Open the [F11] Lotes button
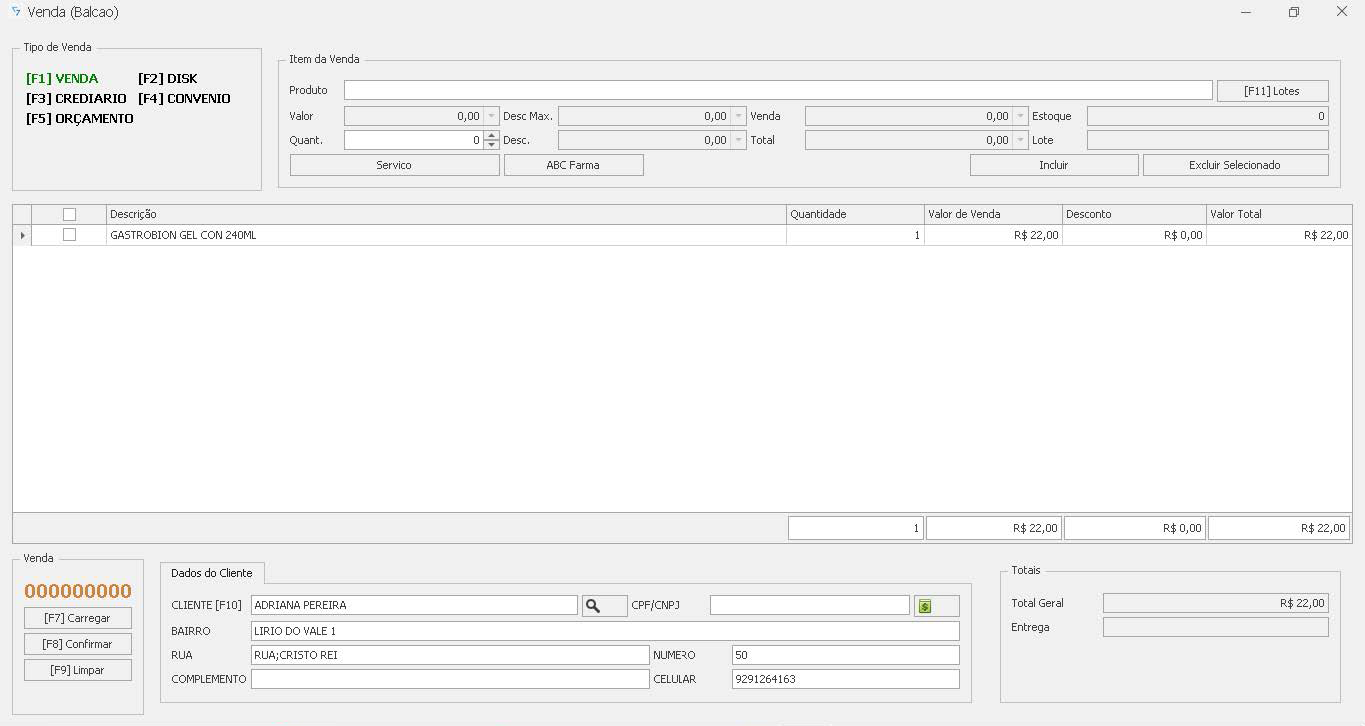 point(1272,91)
